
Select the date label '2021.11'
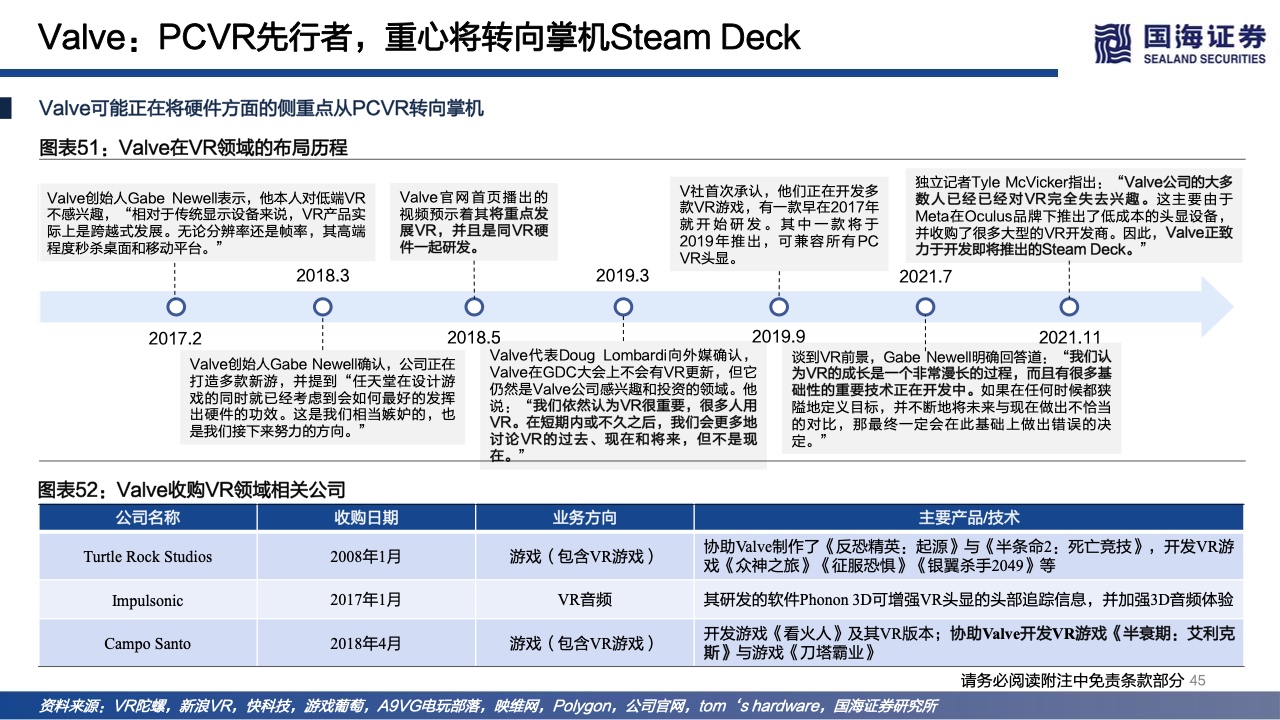coord(1069,338)
